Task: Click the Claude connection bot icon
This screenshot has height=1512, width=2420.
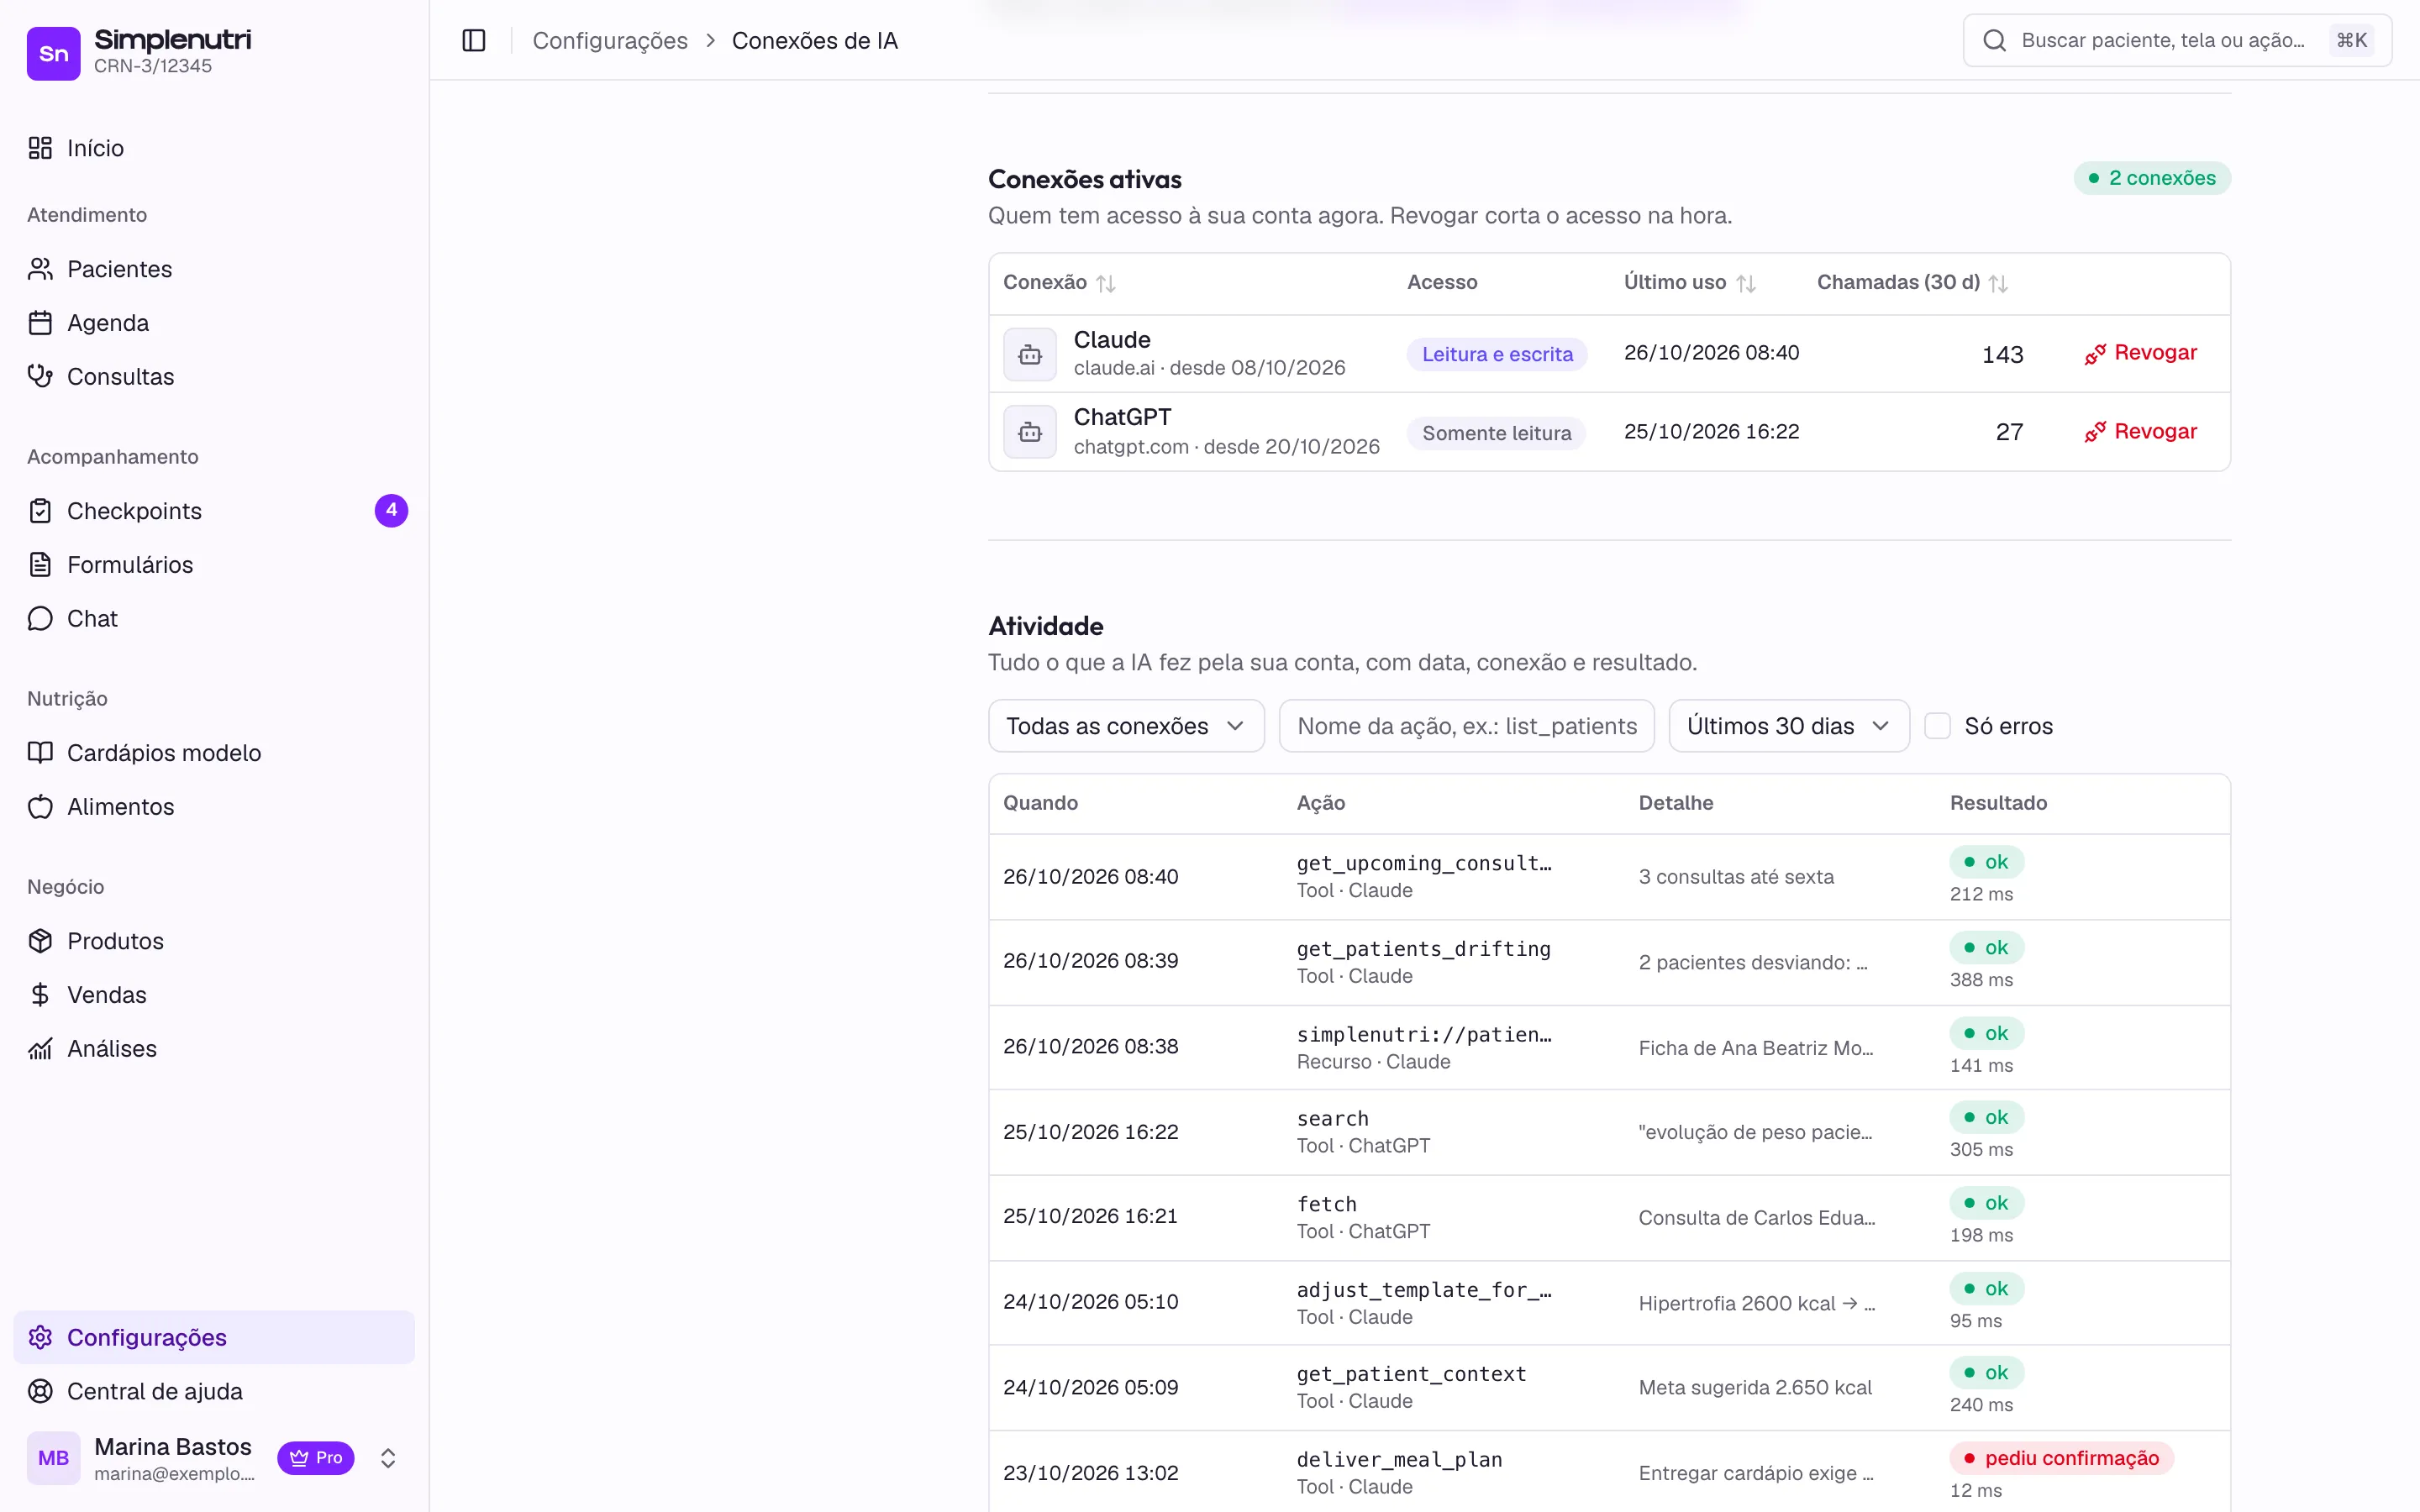Action: point(1030,354)
